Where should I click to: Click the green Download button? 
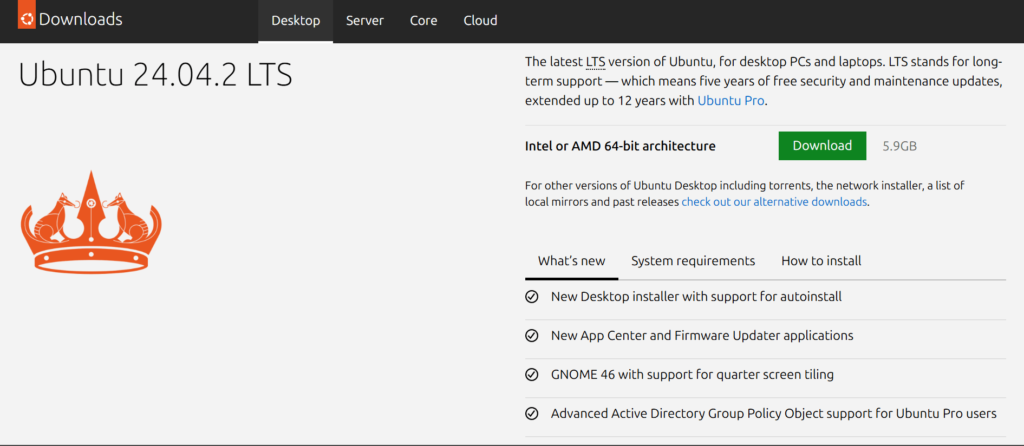pyautogui.click(x=822, y=146)
